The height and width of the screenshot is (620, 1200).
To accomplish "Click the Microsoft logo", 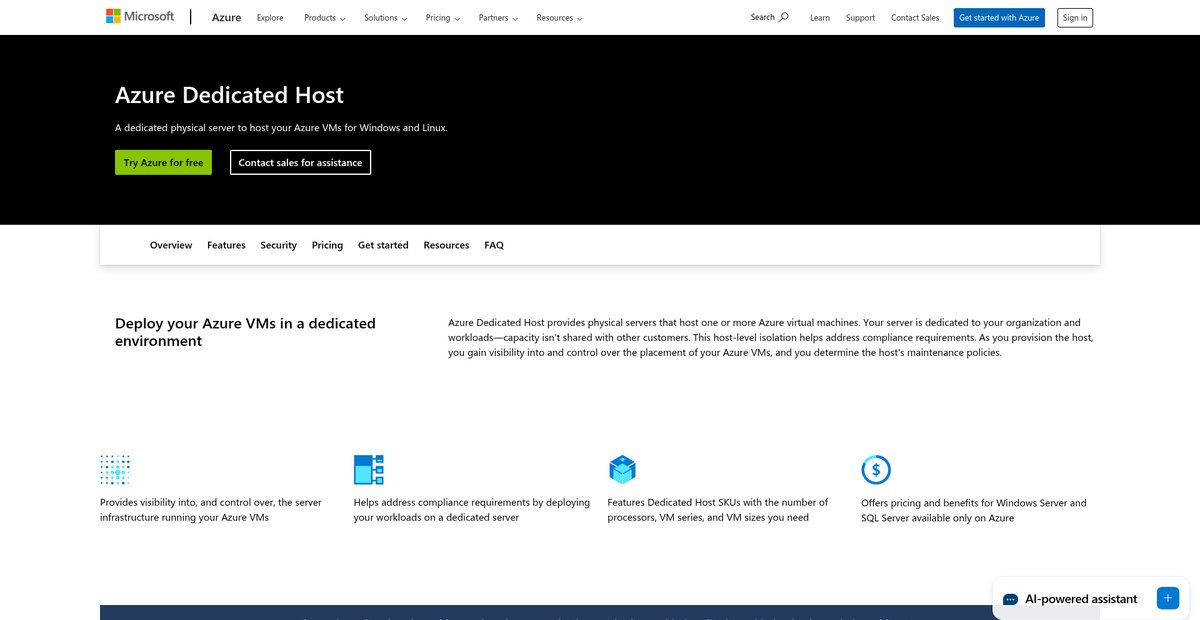I will pyautogui.click(x=140, y=16).
